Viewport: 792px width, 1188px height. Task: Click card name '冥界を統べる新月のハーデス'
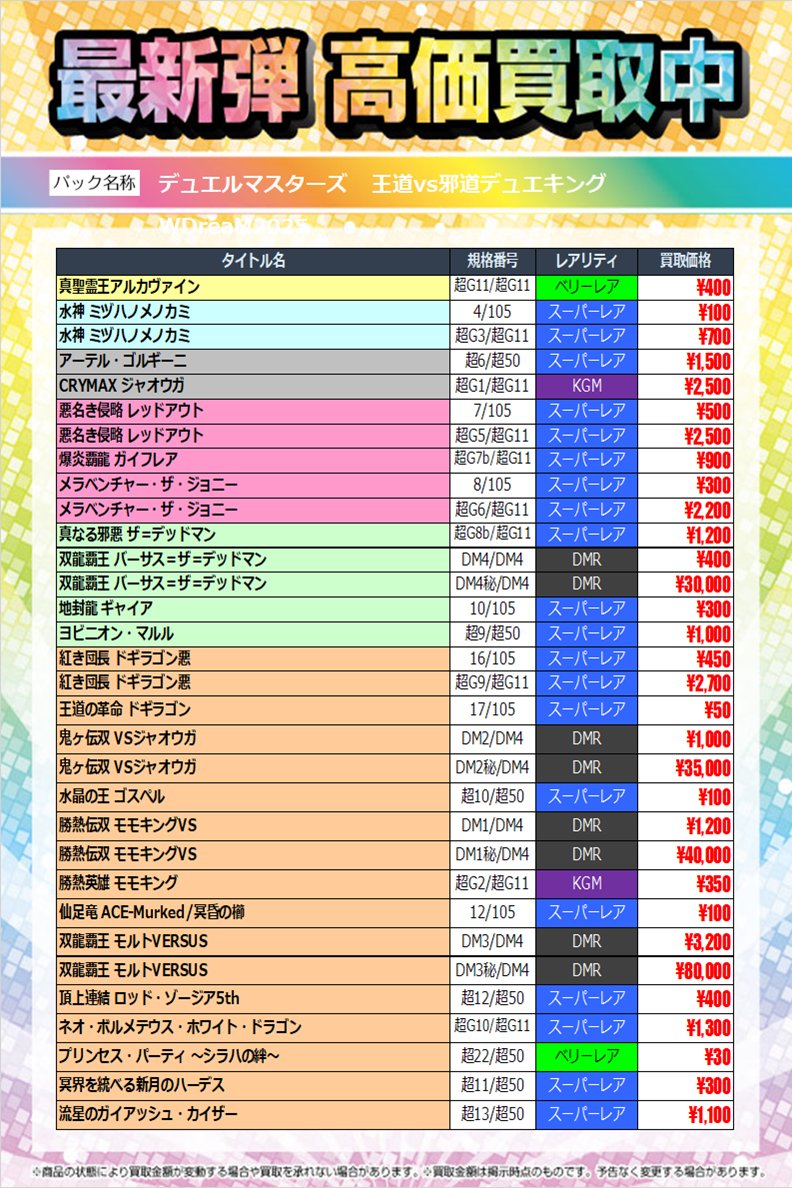(142, 1085)
